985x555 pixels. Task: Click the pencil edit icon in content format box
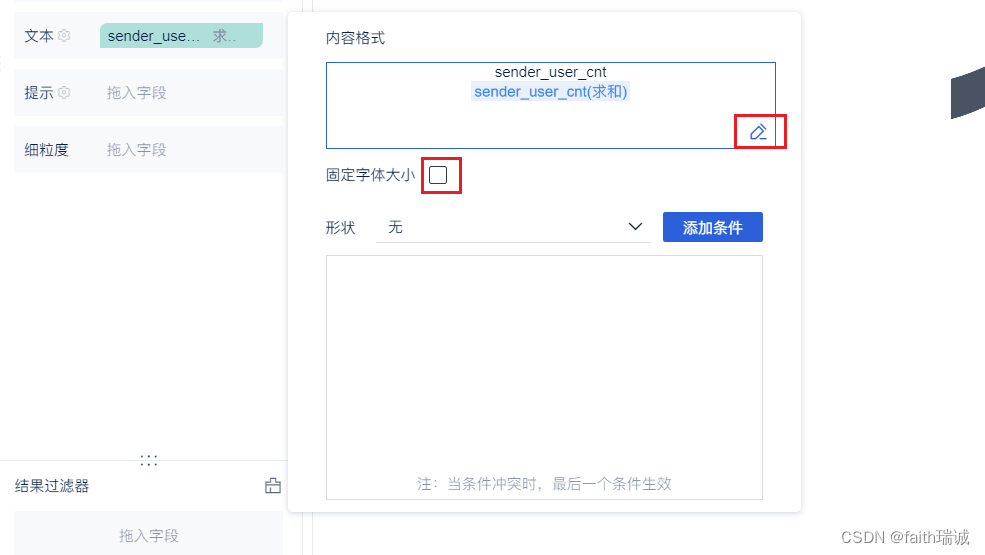pos(759,132)
